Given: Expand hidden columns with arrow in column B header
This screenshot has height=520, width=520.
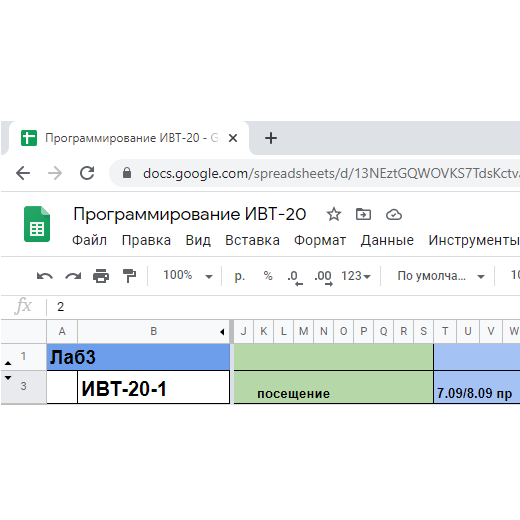Looking at the screenshot, I should click(222, 331).
